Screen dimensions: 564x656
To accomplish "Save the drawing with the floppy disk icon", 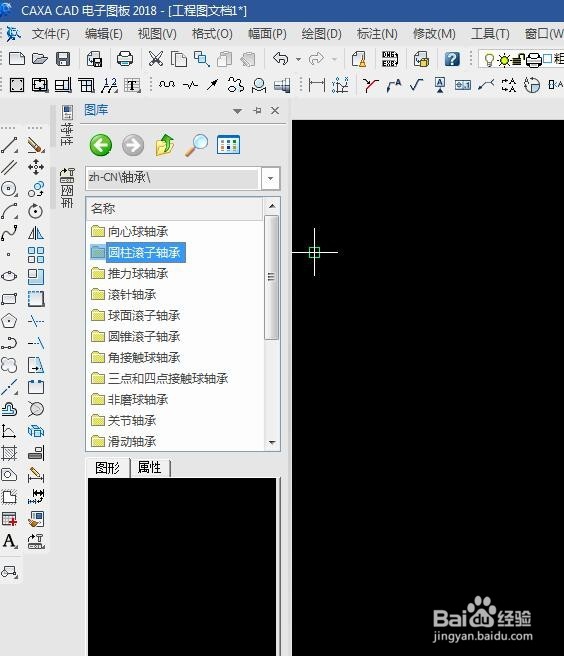I will pyautogui.click(x=63, y=59).
